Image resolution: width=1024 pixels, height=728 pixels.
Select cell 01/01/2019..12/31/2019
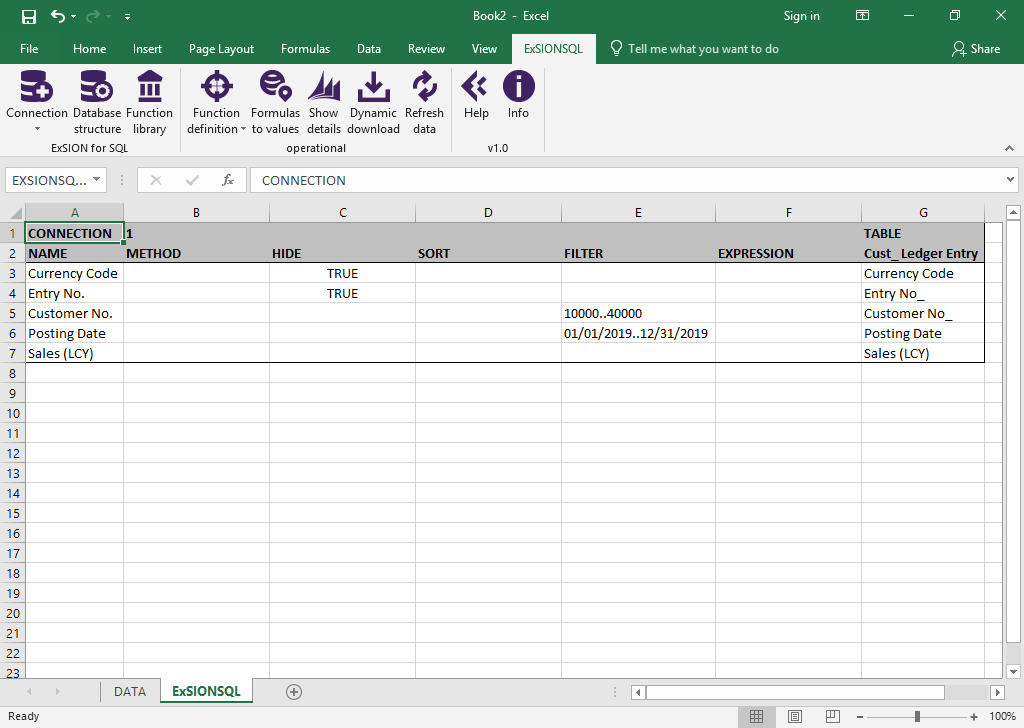(638, 334)
